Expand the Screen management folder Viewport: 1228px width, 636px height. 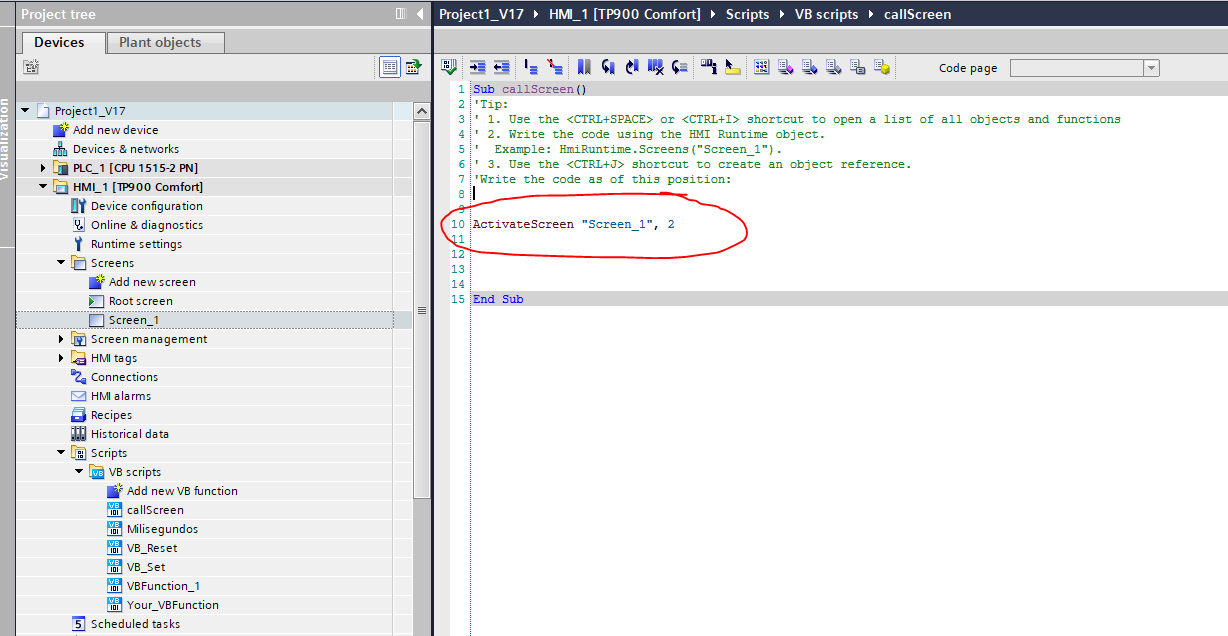click(x=61, y=339)
